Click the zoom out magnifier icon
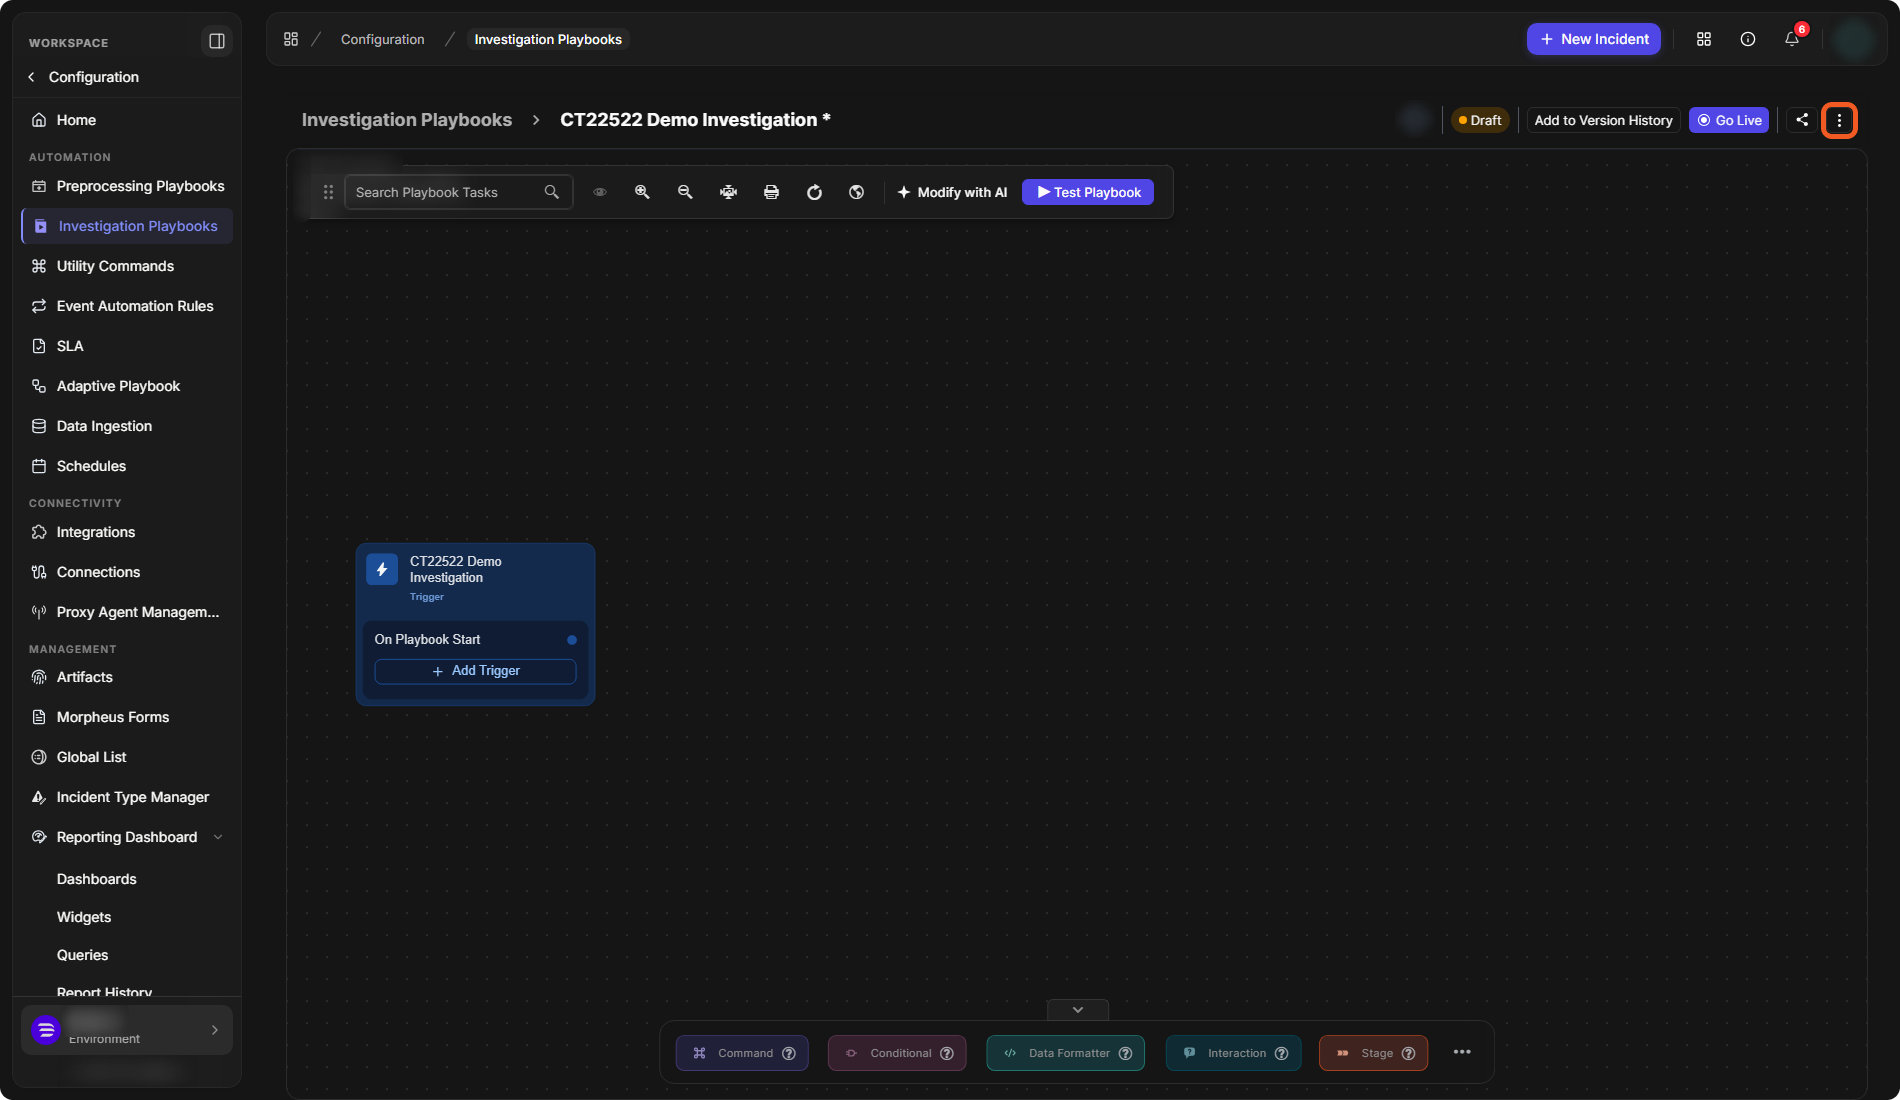Viewport: 1900px width, 1100px height. pos(685,192)
